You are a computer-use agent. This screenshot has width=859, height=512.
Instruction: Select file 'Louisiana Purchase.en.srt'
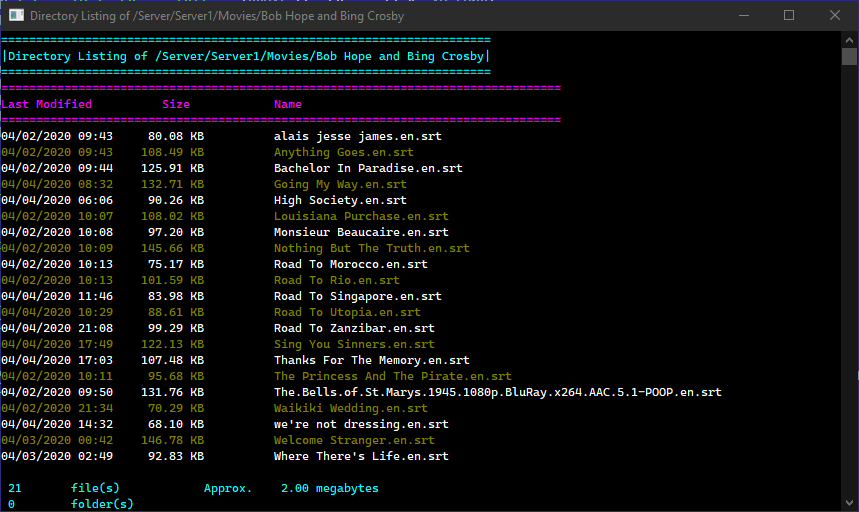[361, 216]
